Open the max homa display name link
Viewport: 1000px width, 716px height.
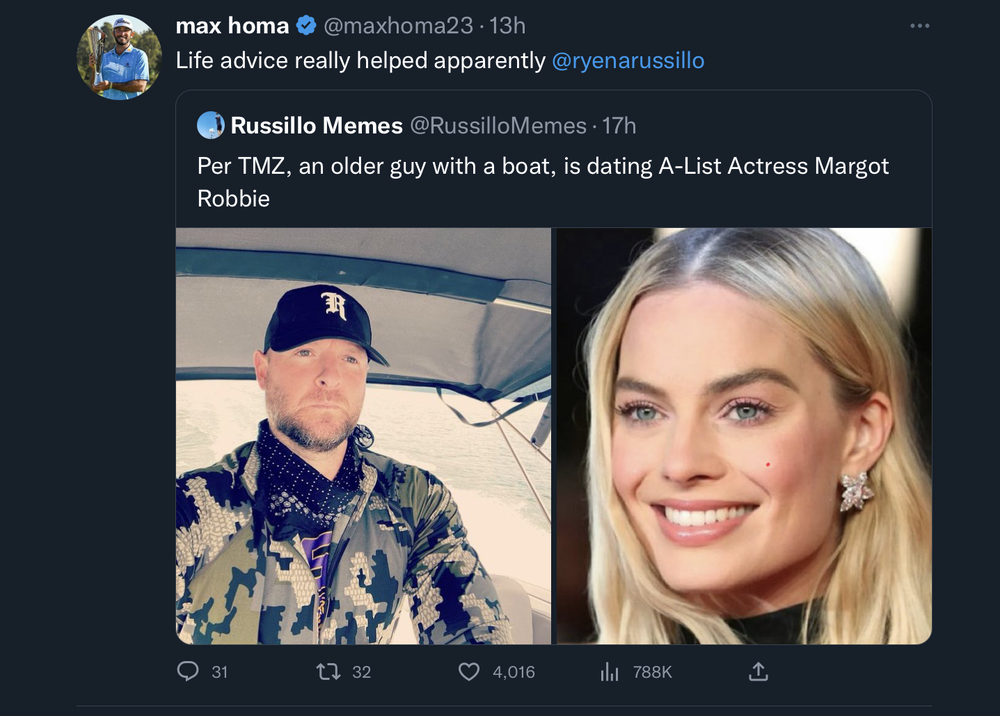pos(232,26)
